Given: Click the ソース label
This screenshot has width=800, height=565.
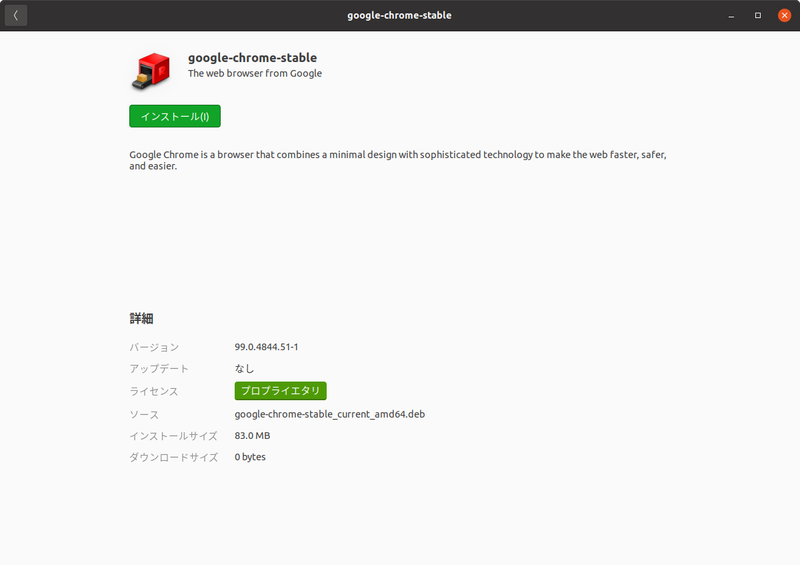Looking at the screenshot, I should (x=144, y=415).
